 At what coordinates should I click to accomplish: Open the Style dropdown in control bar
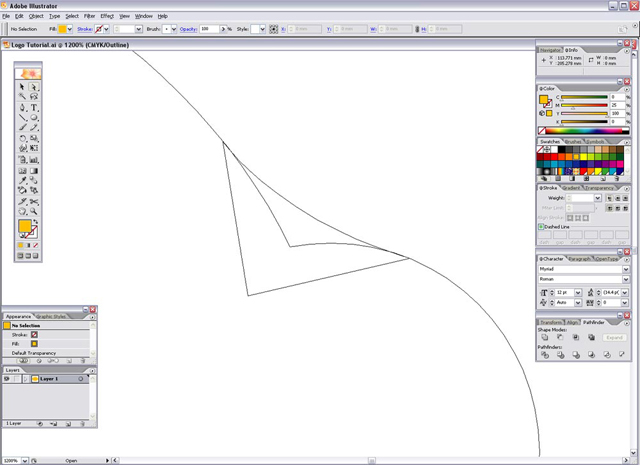point(262,29)
